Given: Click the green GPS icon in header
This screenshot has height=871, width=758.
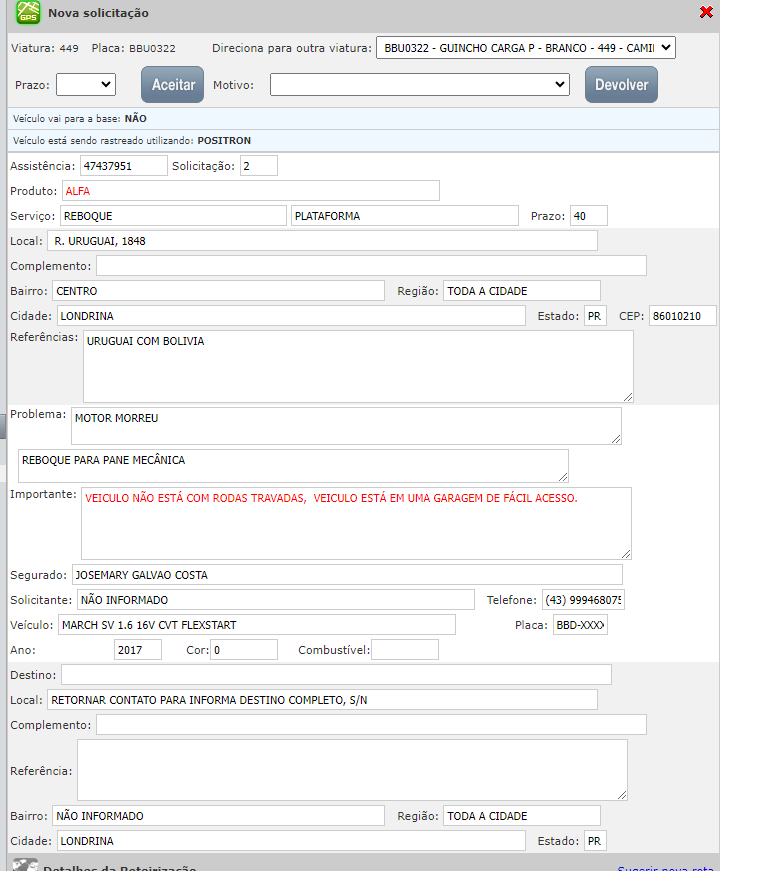Looking at the screenshot, I should (x=29, y=13).
